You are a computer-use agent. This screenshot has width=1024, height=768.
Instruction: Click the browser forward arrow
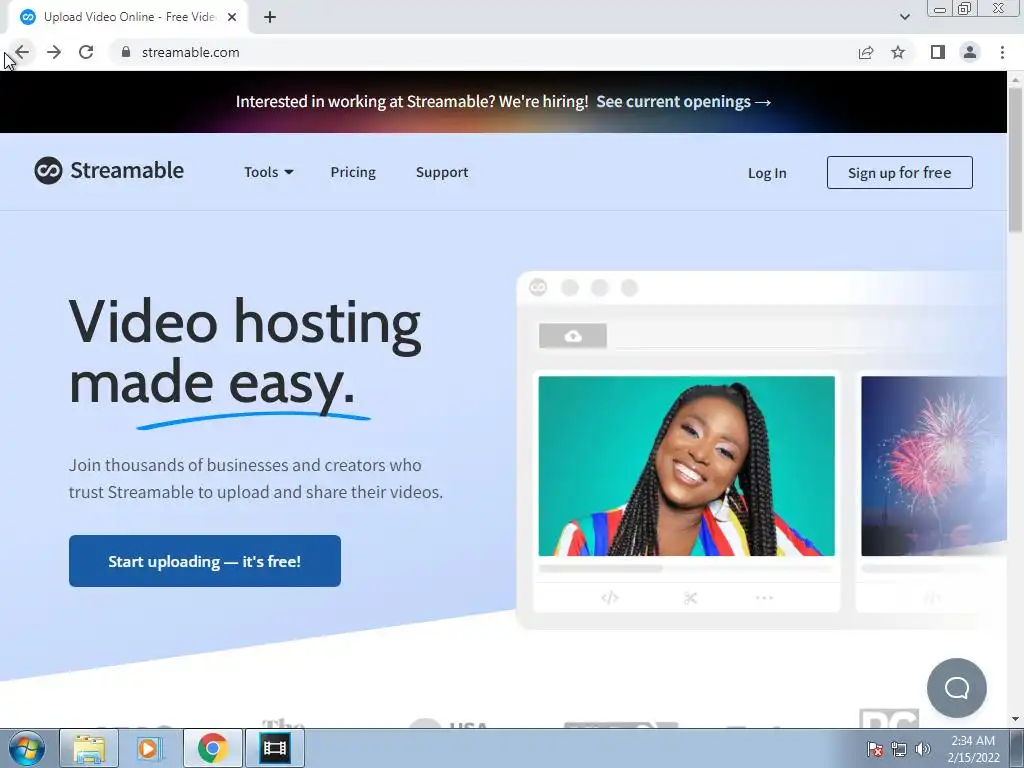point(54,52)
